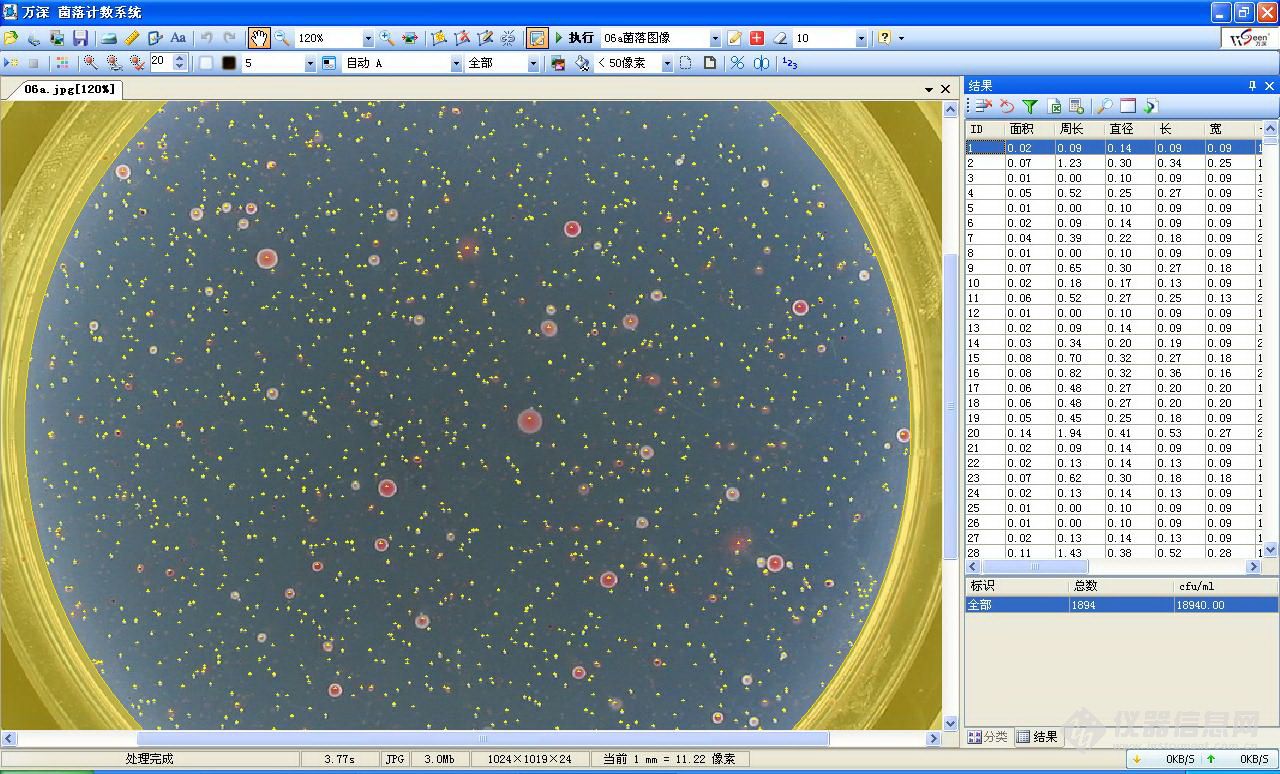This screenshot has height=774, width=1280.
Task: Click the total count 1894 cell
Action: tap(1121, 605)
